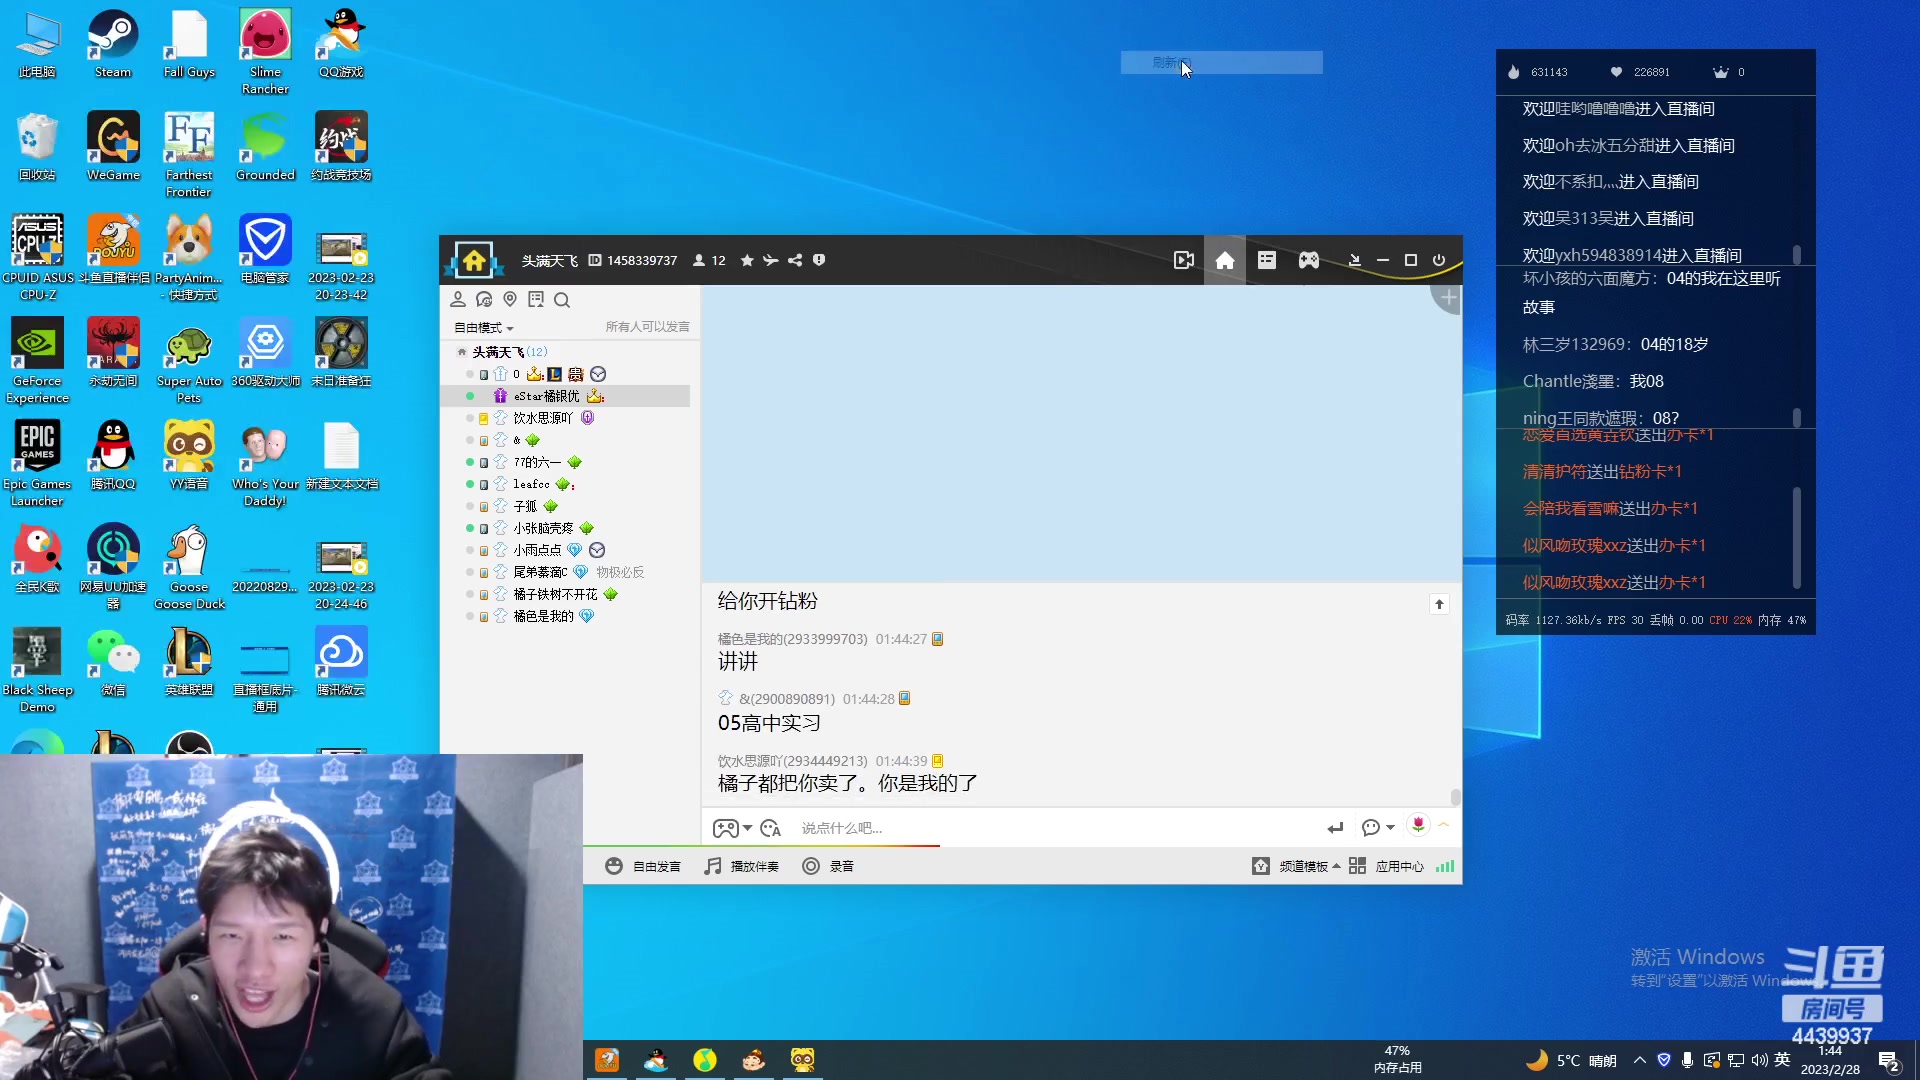Click the green signal strength bars
Image resolution: width=1920 pixels, height=1080 pixels.
point(1445,866)
